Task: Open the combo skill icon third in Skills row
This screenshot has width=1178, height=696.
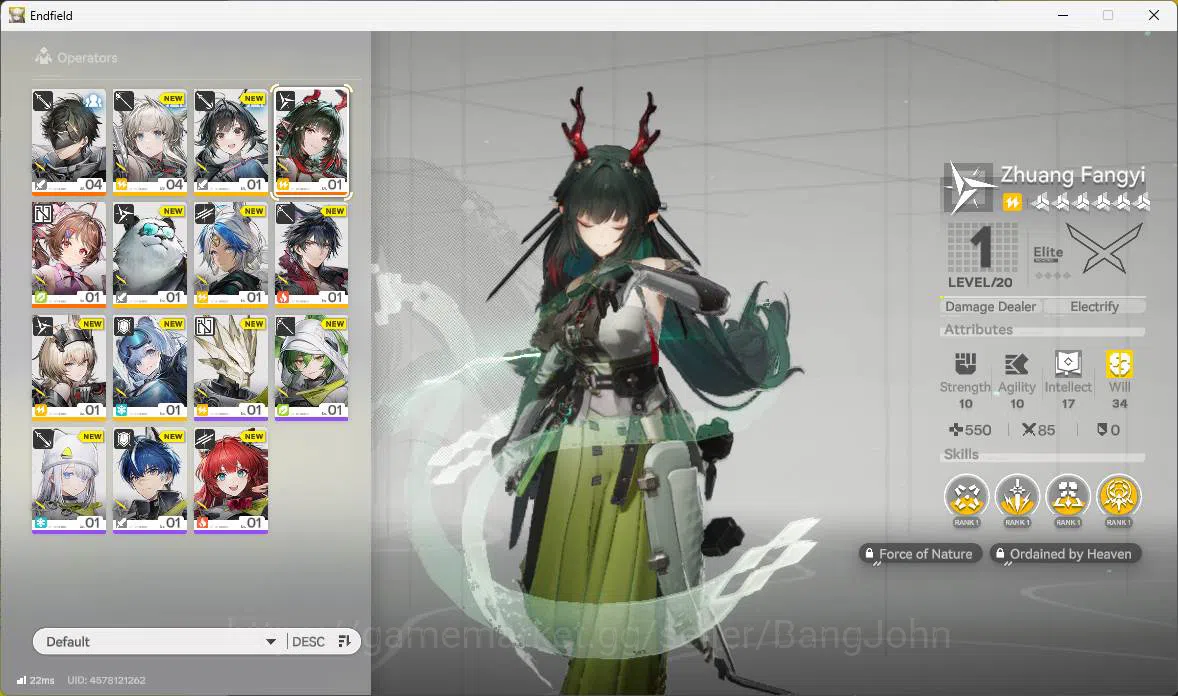Action: click(x=1068, y=497)
